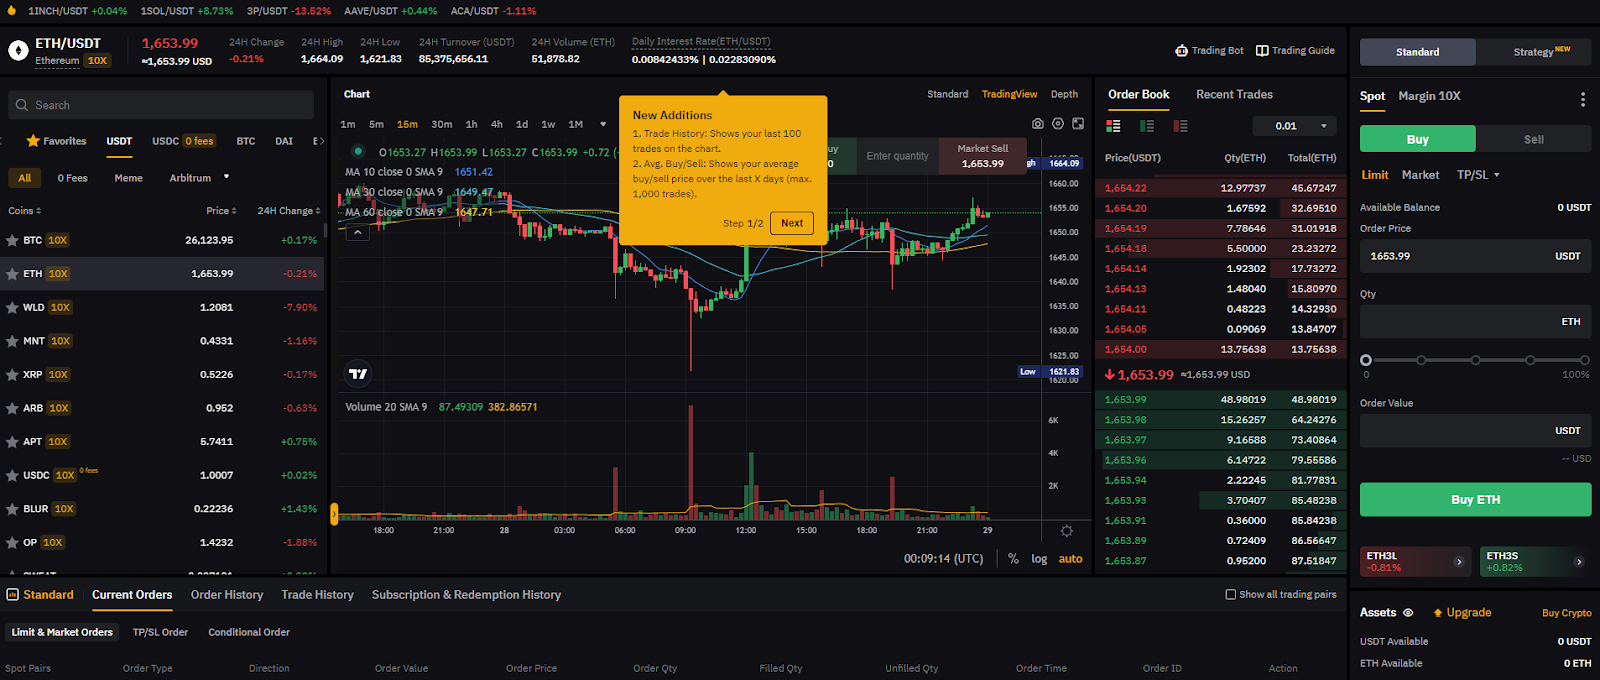1600x680 pixels.
Task: Click the chart indicator green dot
Action: pos(358,151)
